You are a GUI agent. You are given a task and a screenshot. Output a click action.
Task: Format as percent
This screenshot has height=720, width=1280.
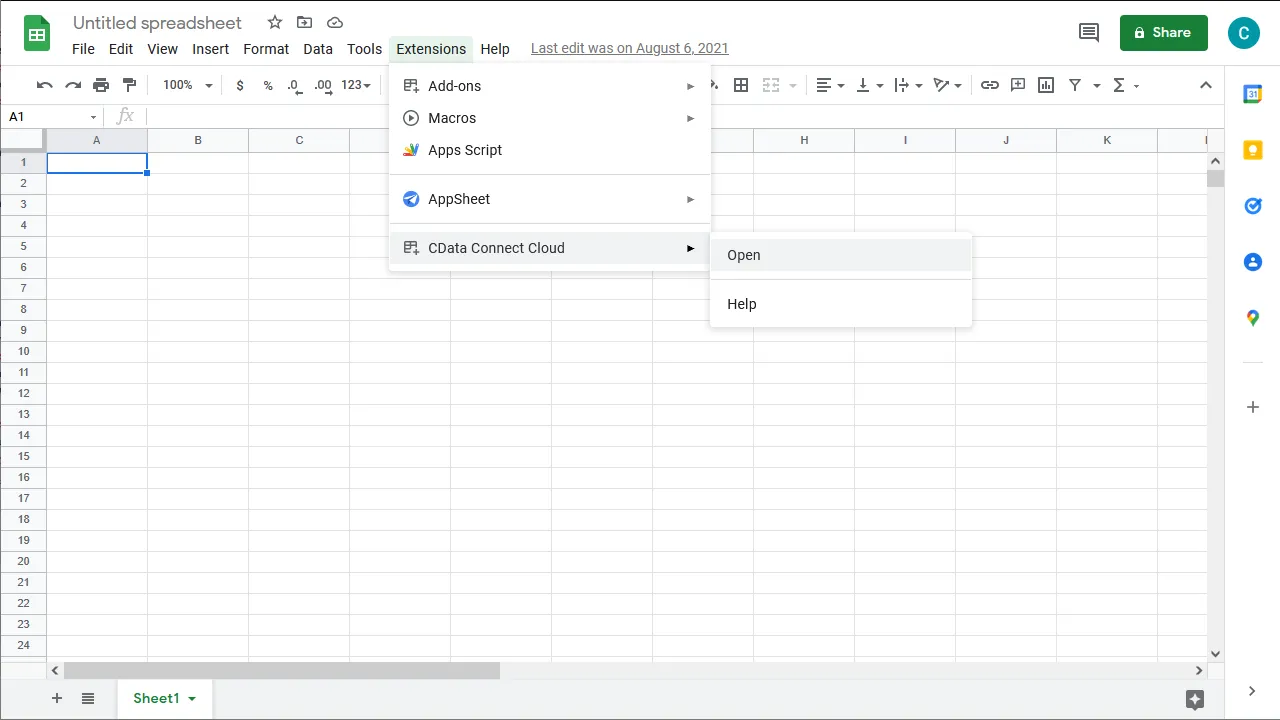(x=268, y=85)
